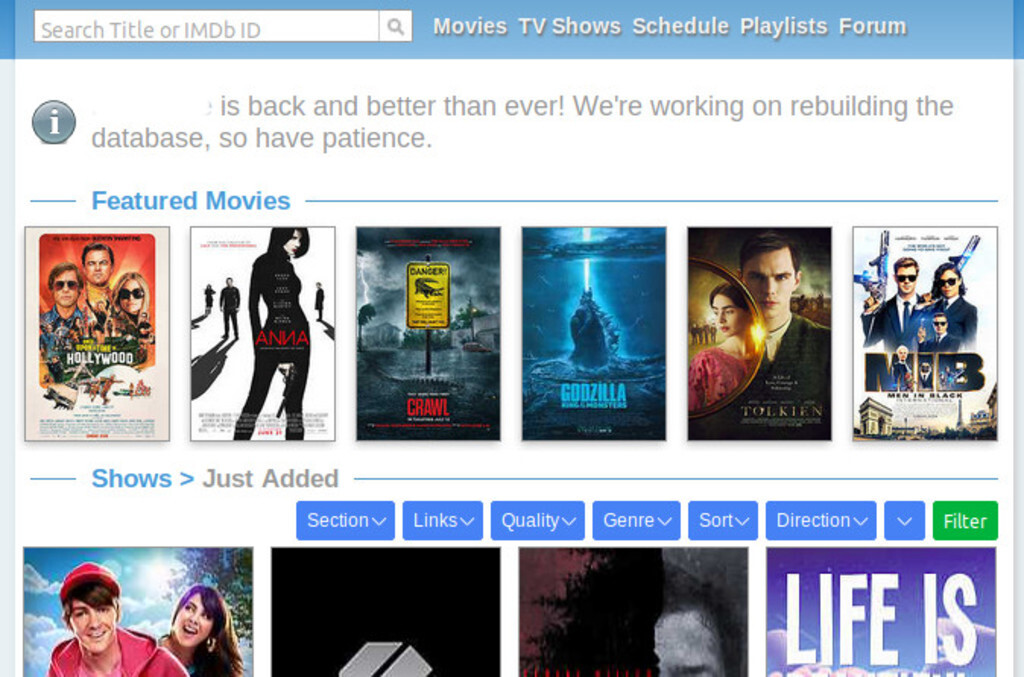Navigate to Playlists
The image size is (1024, 677).
(x=783, y=27)
